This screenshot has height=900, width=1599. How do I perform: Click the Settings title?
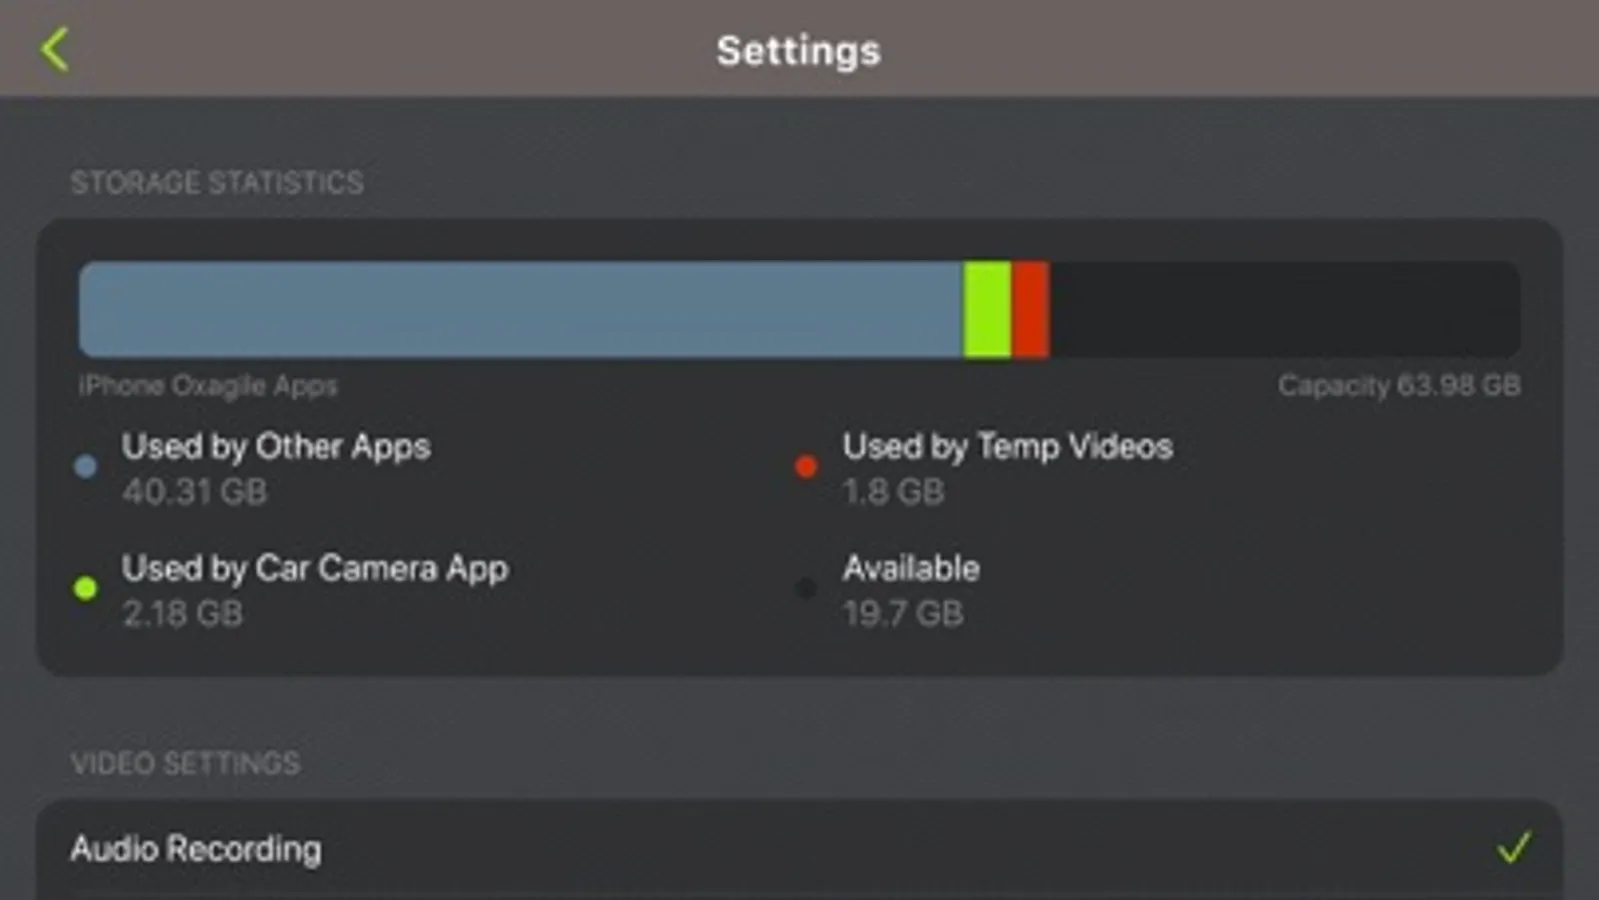coord(798,51)
